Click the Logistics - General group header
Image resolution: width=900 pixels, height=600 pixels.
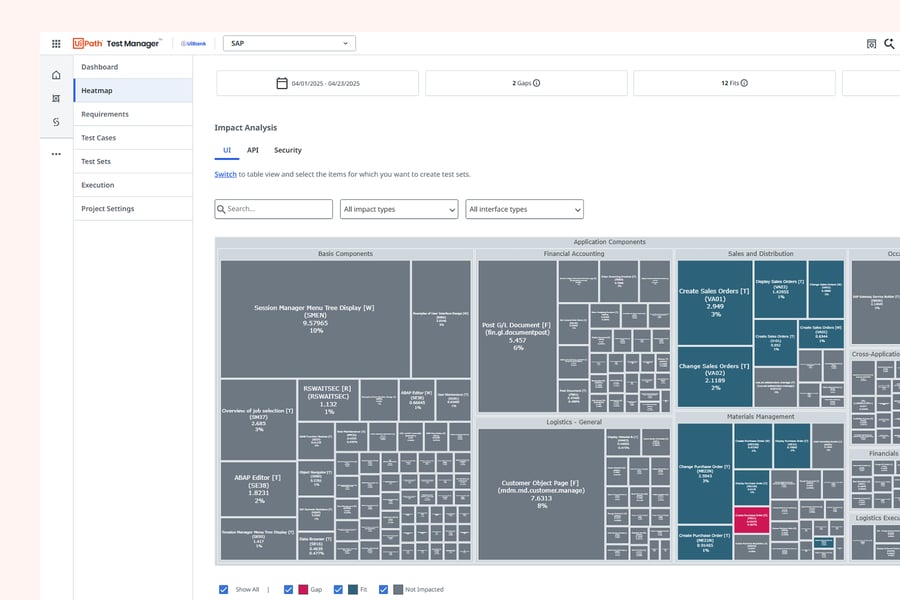pos(574,422)
